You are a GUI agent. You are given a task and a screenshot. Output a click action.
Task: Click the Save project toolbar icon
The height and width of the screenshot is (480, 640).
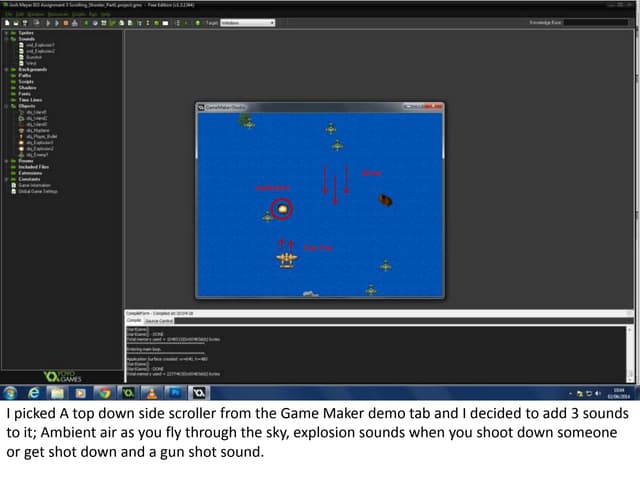click(x=21, y=22)
